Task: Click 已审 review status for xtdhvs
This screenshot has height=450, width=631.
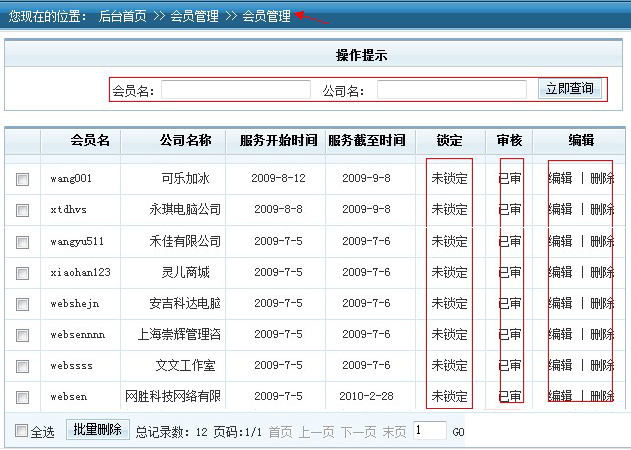Action: (x=510, y=209)
